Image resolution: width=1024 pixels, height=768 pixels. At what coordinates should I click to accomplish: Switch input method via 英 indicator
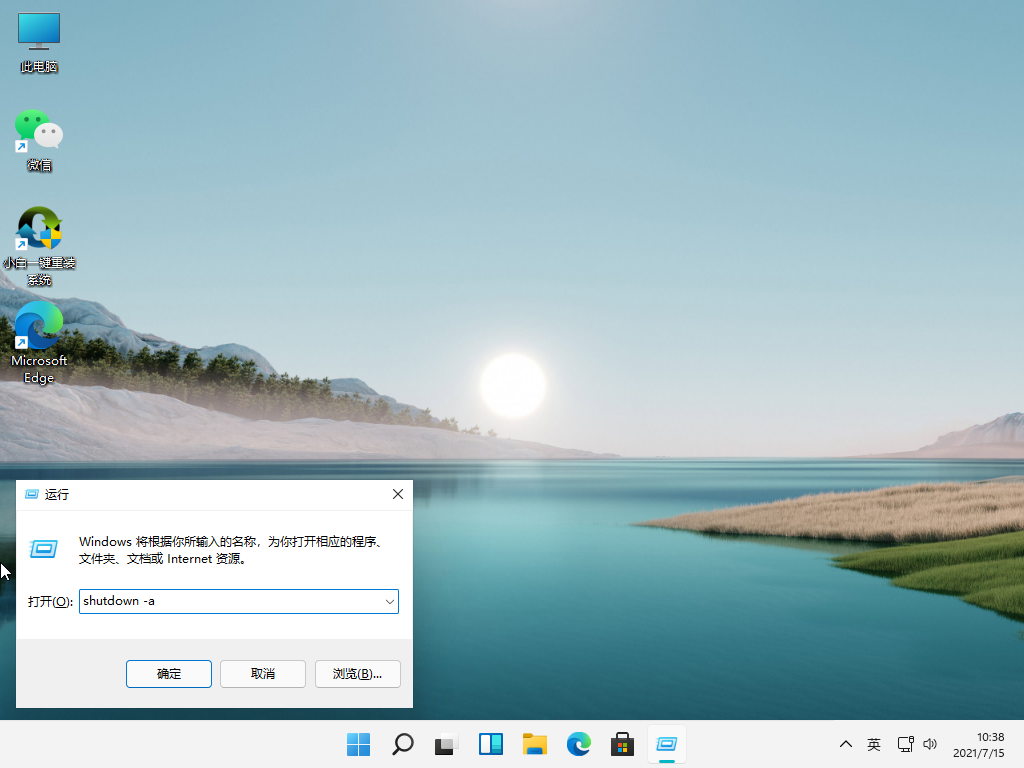point(874,744)
